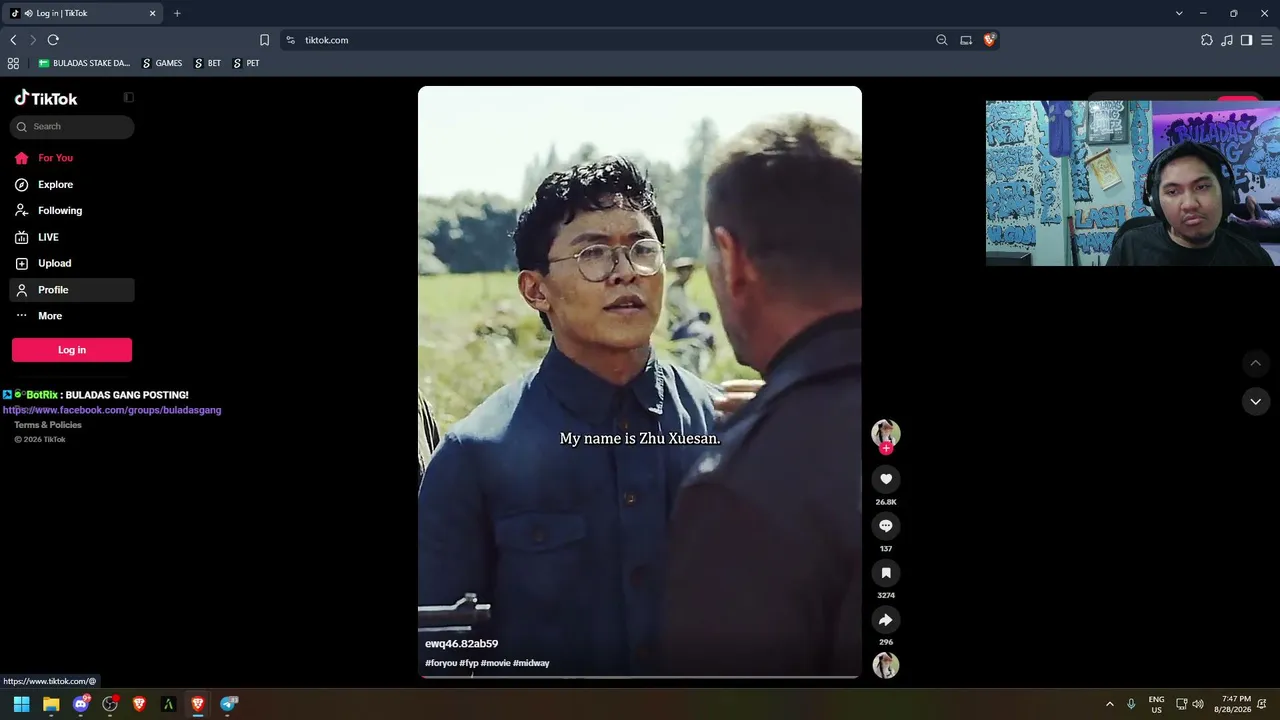Open the buladasgang Facebook group link
Viewport: 1280px width, 720px height.
pos(112,410)
